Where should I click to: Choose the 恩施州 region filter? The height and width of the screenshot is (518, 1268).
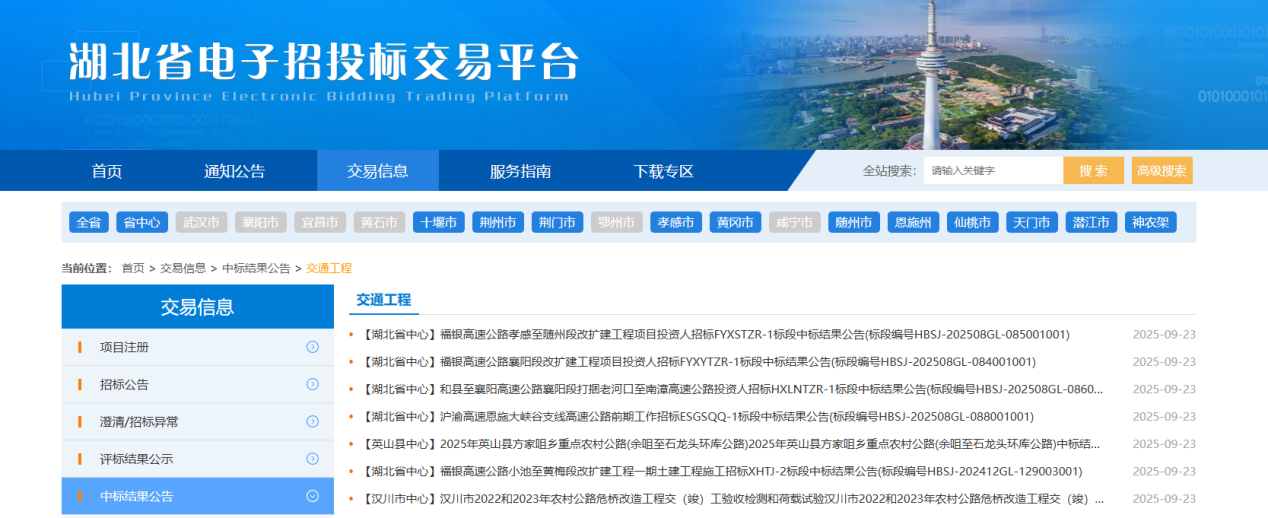coord(912,222)
